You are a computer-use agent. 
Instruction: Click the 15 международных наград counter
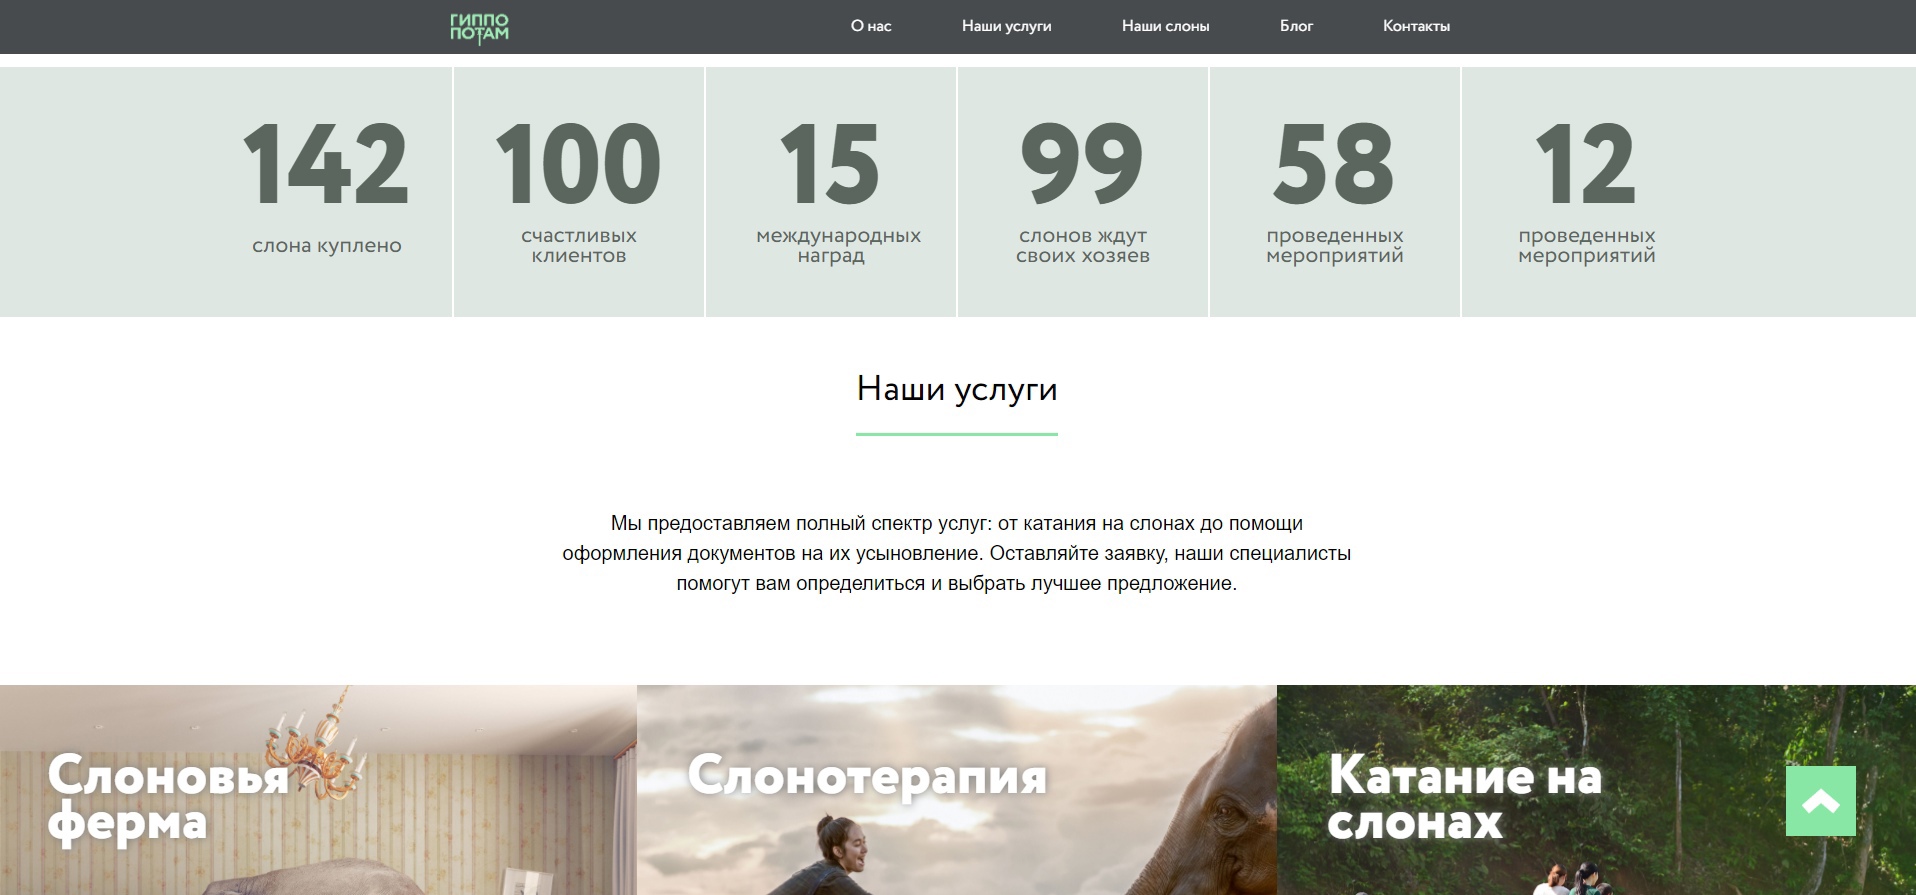(x=831, y=192)
